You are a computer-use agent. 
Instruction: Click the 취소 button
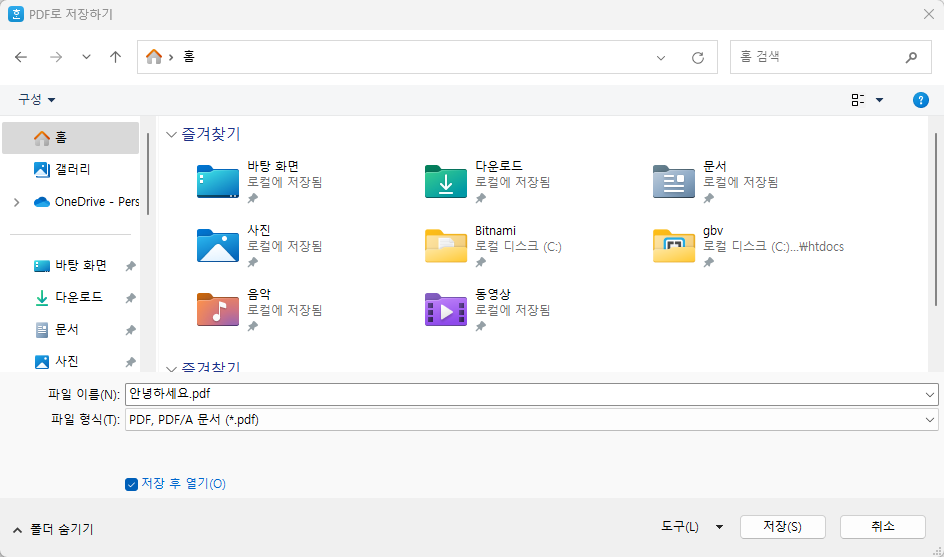(883, 527)
